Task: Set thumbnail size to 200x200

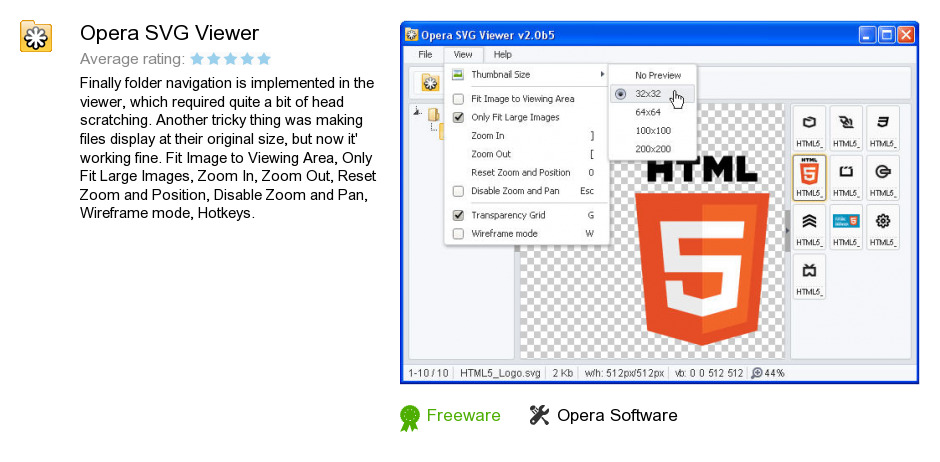Action: (x=652, y=149)
